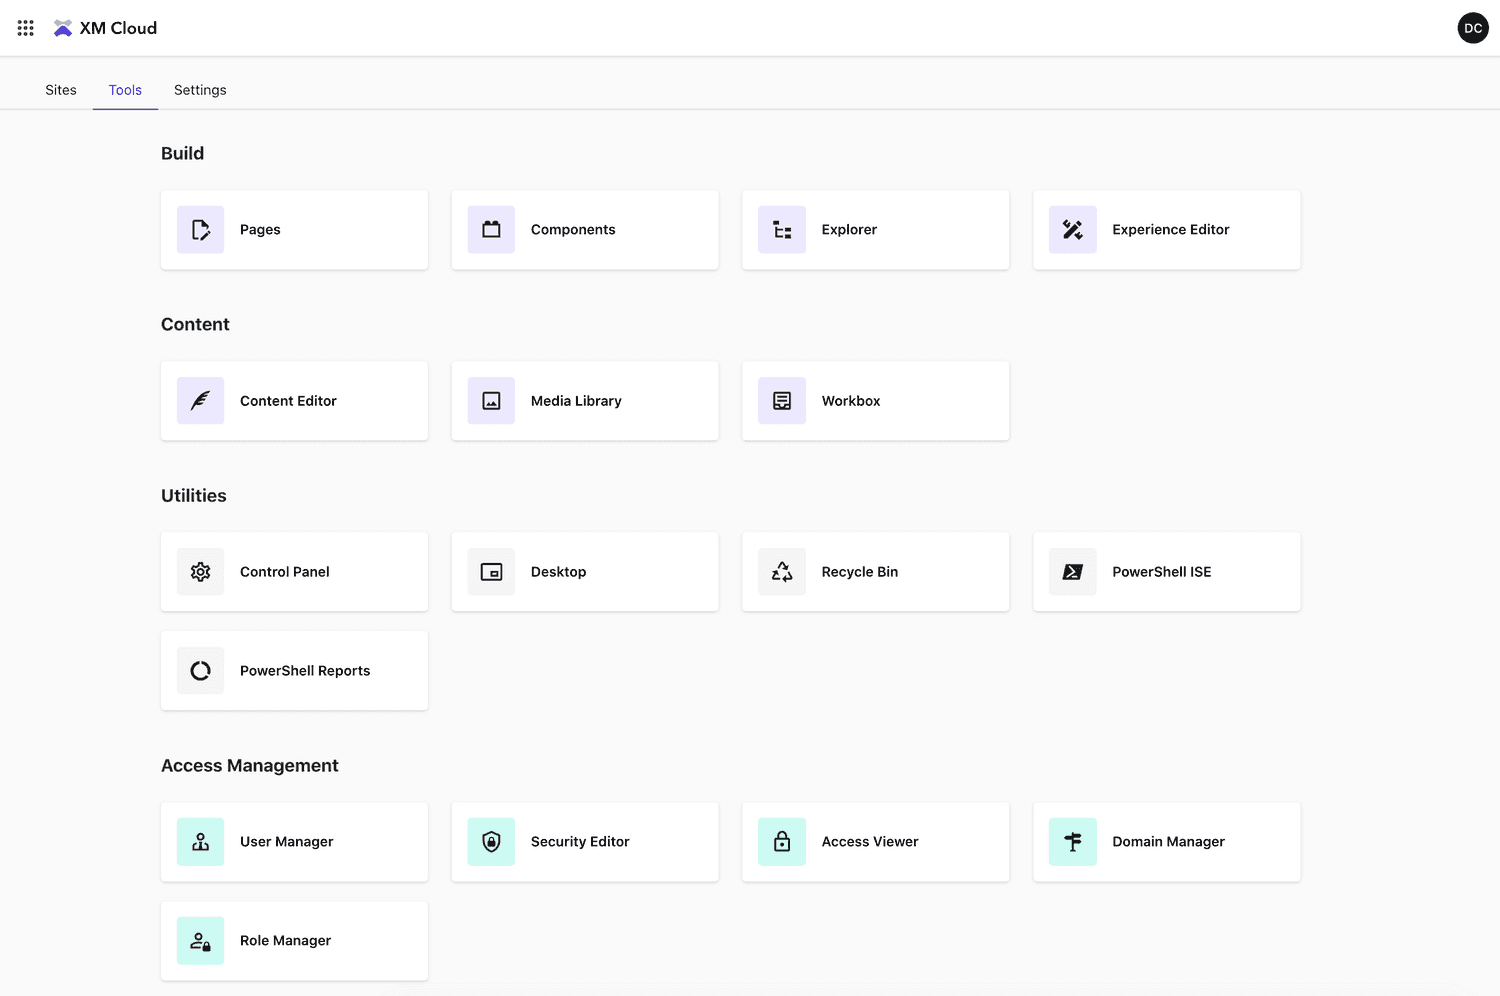Select the Tools tab
The image size is (1500, 996).
click(x=125, y=90)
